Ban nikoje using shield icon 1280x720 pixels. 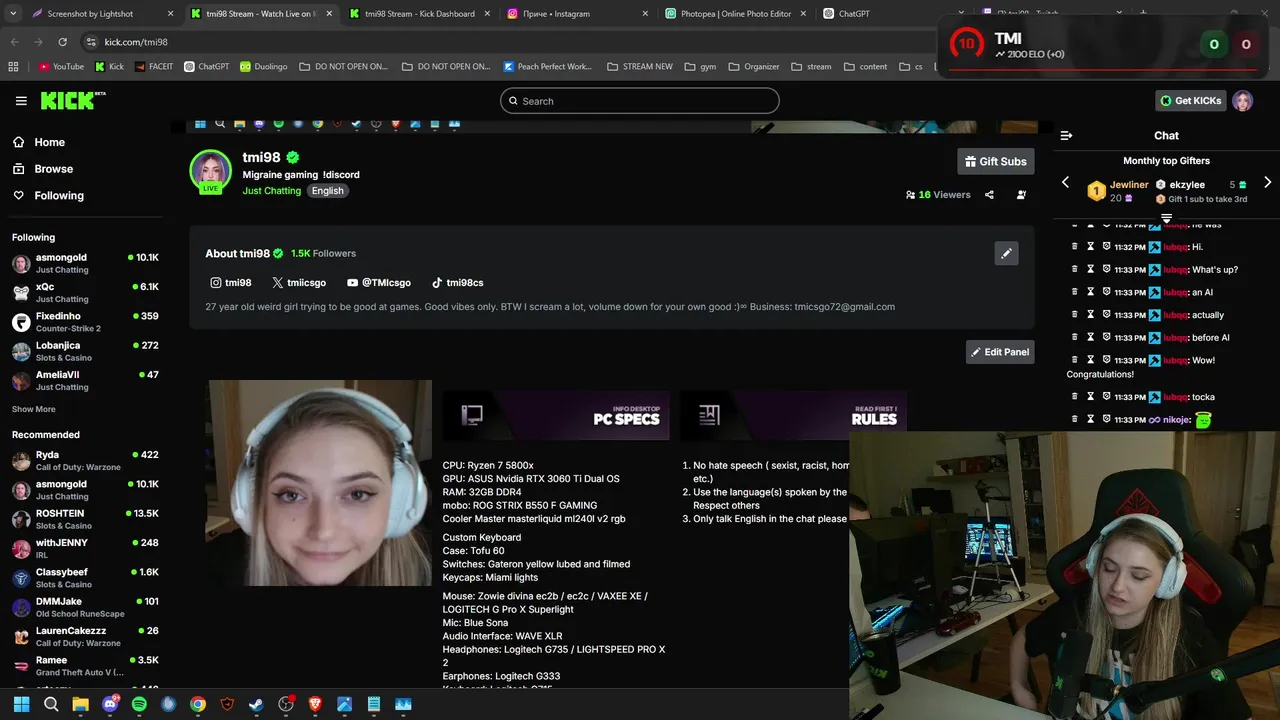click(x=1107, y=420)
